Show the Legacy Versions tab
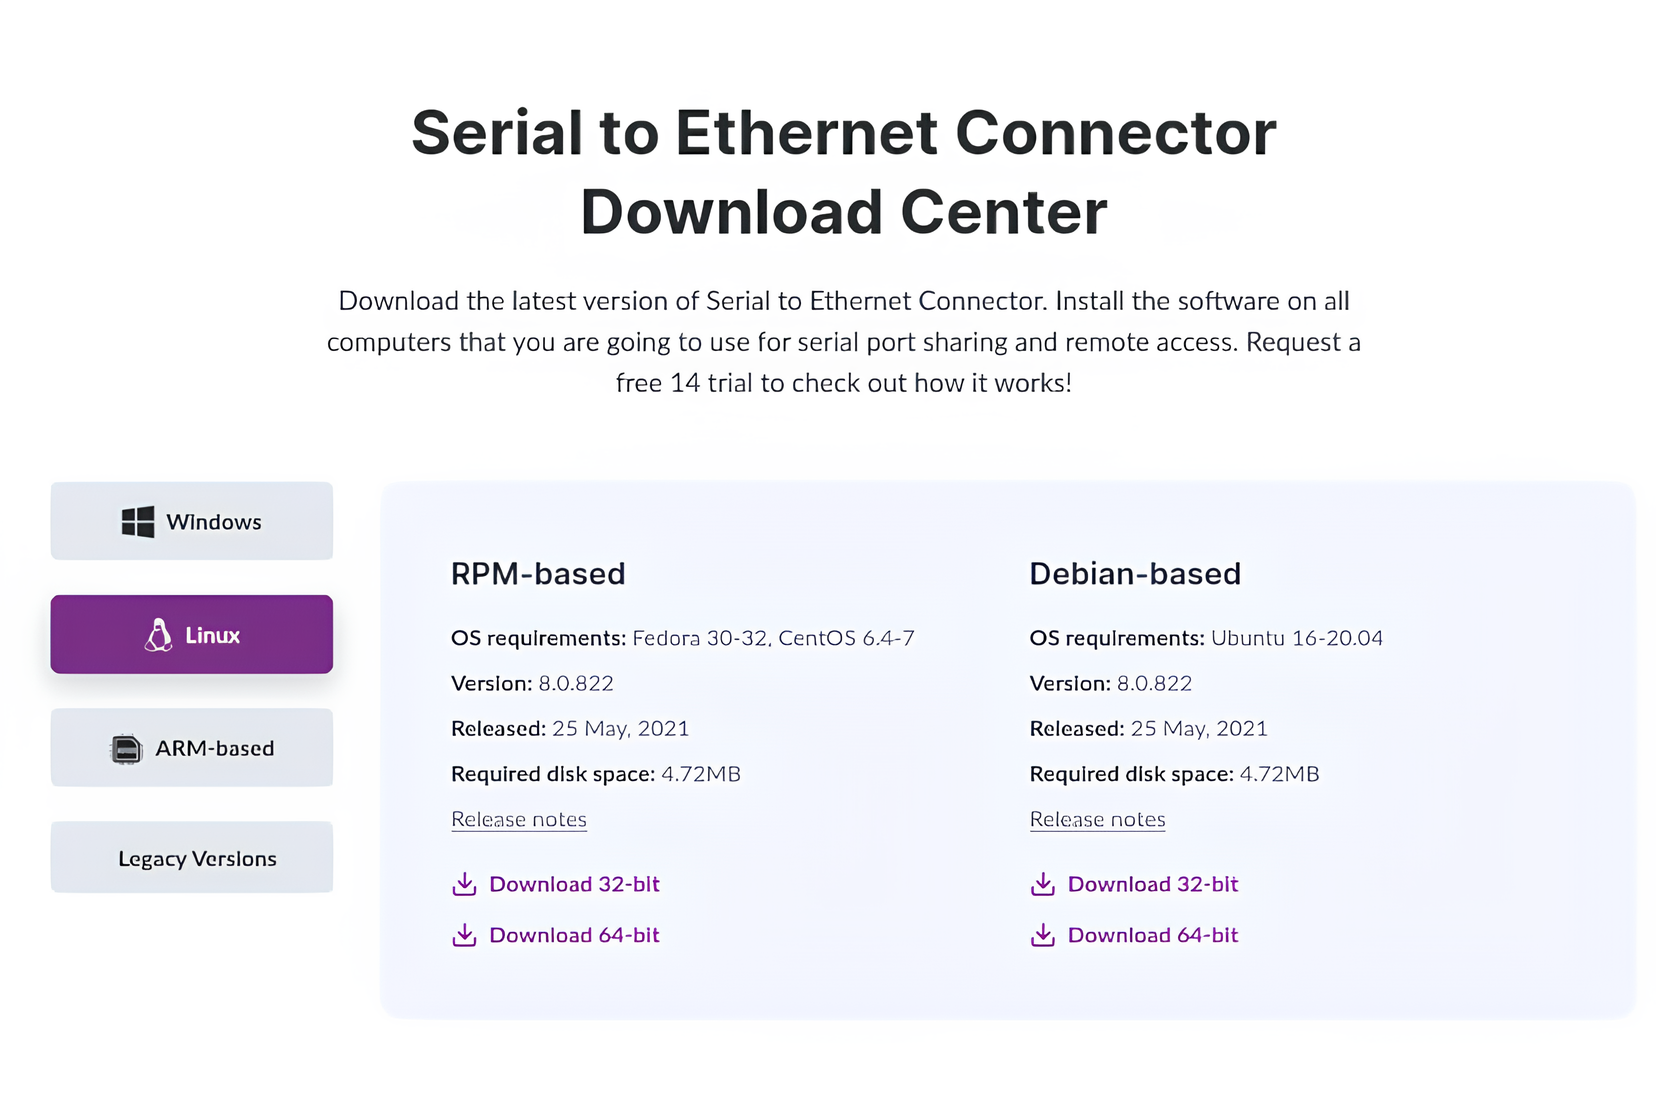This screenshot has width=1656, height=1114. [x=197, y=859]
